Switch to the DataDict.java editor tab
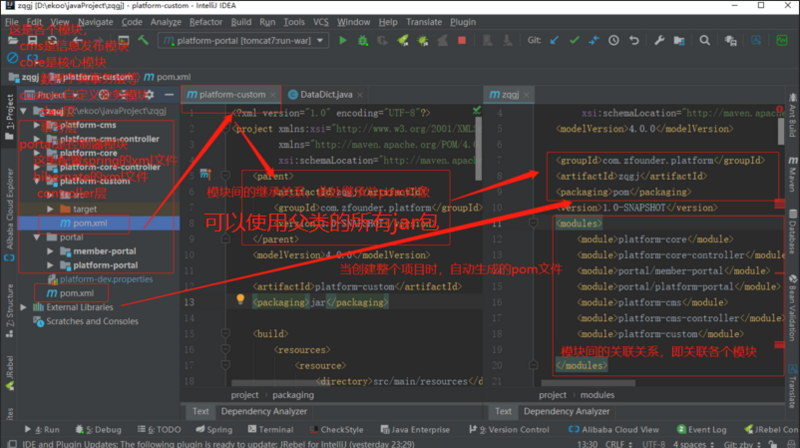Viewport: 800px width, 448px height. [x=326, y=94]
